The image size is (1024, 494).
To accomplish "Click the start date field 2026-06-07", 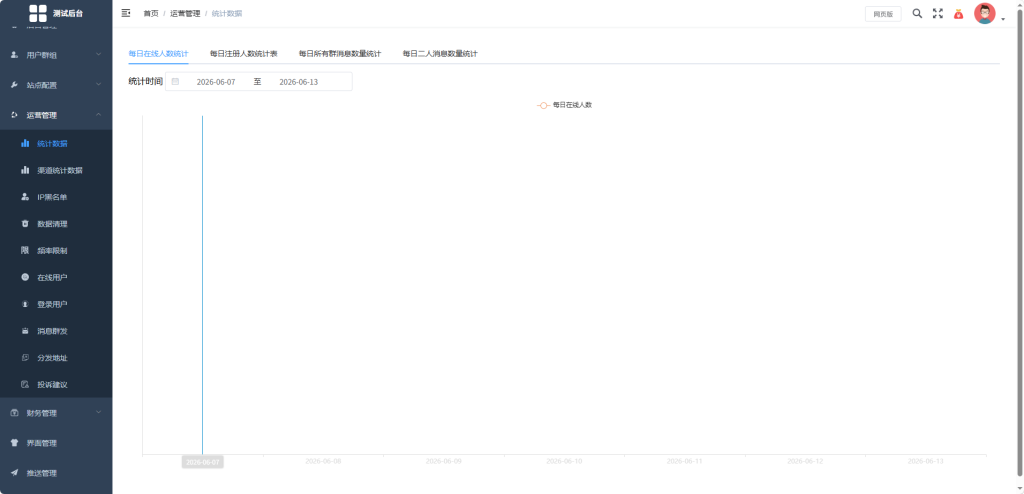I will click(x=216, y=82).
